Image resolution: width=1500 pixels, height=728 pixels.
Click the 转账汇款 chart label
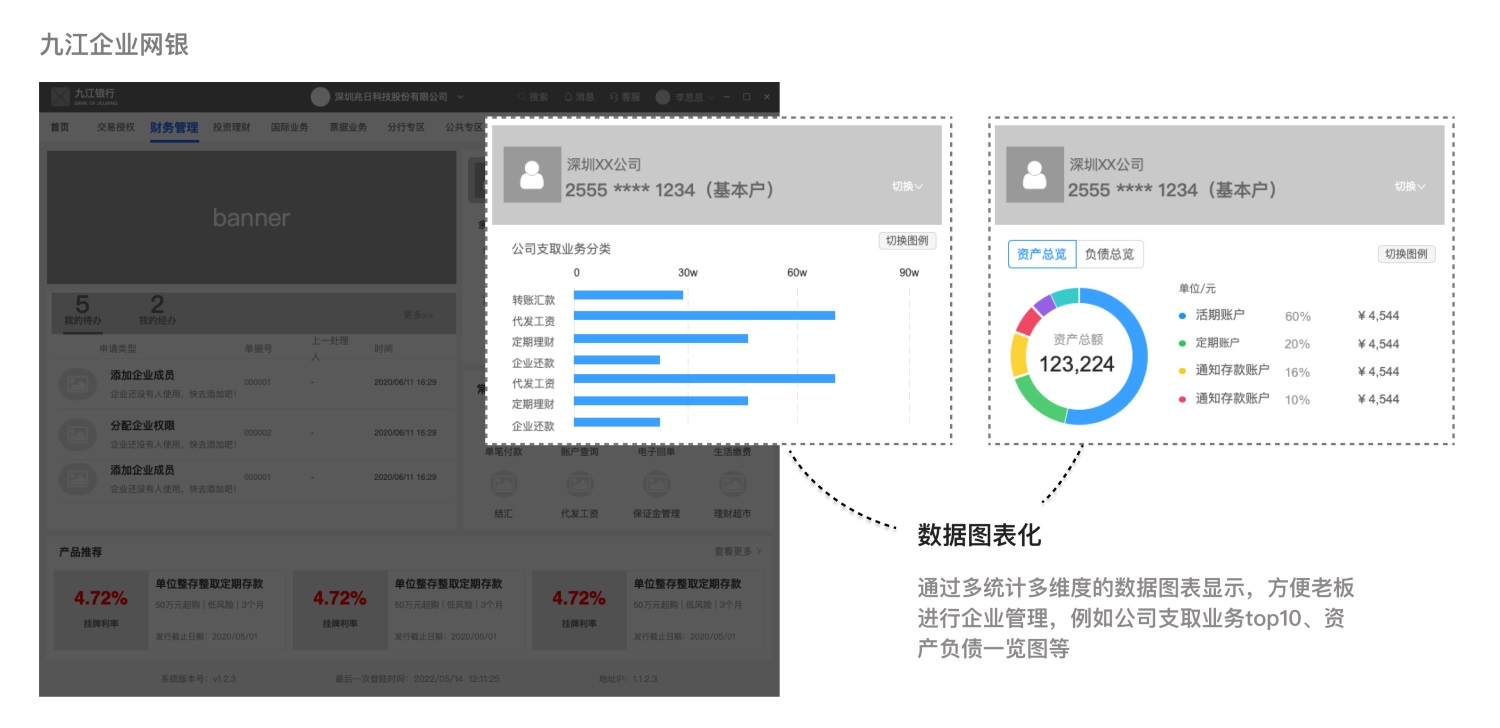(533, 299)
